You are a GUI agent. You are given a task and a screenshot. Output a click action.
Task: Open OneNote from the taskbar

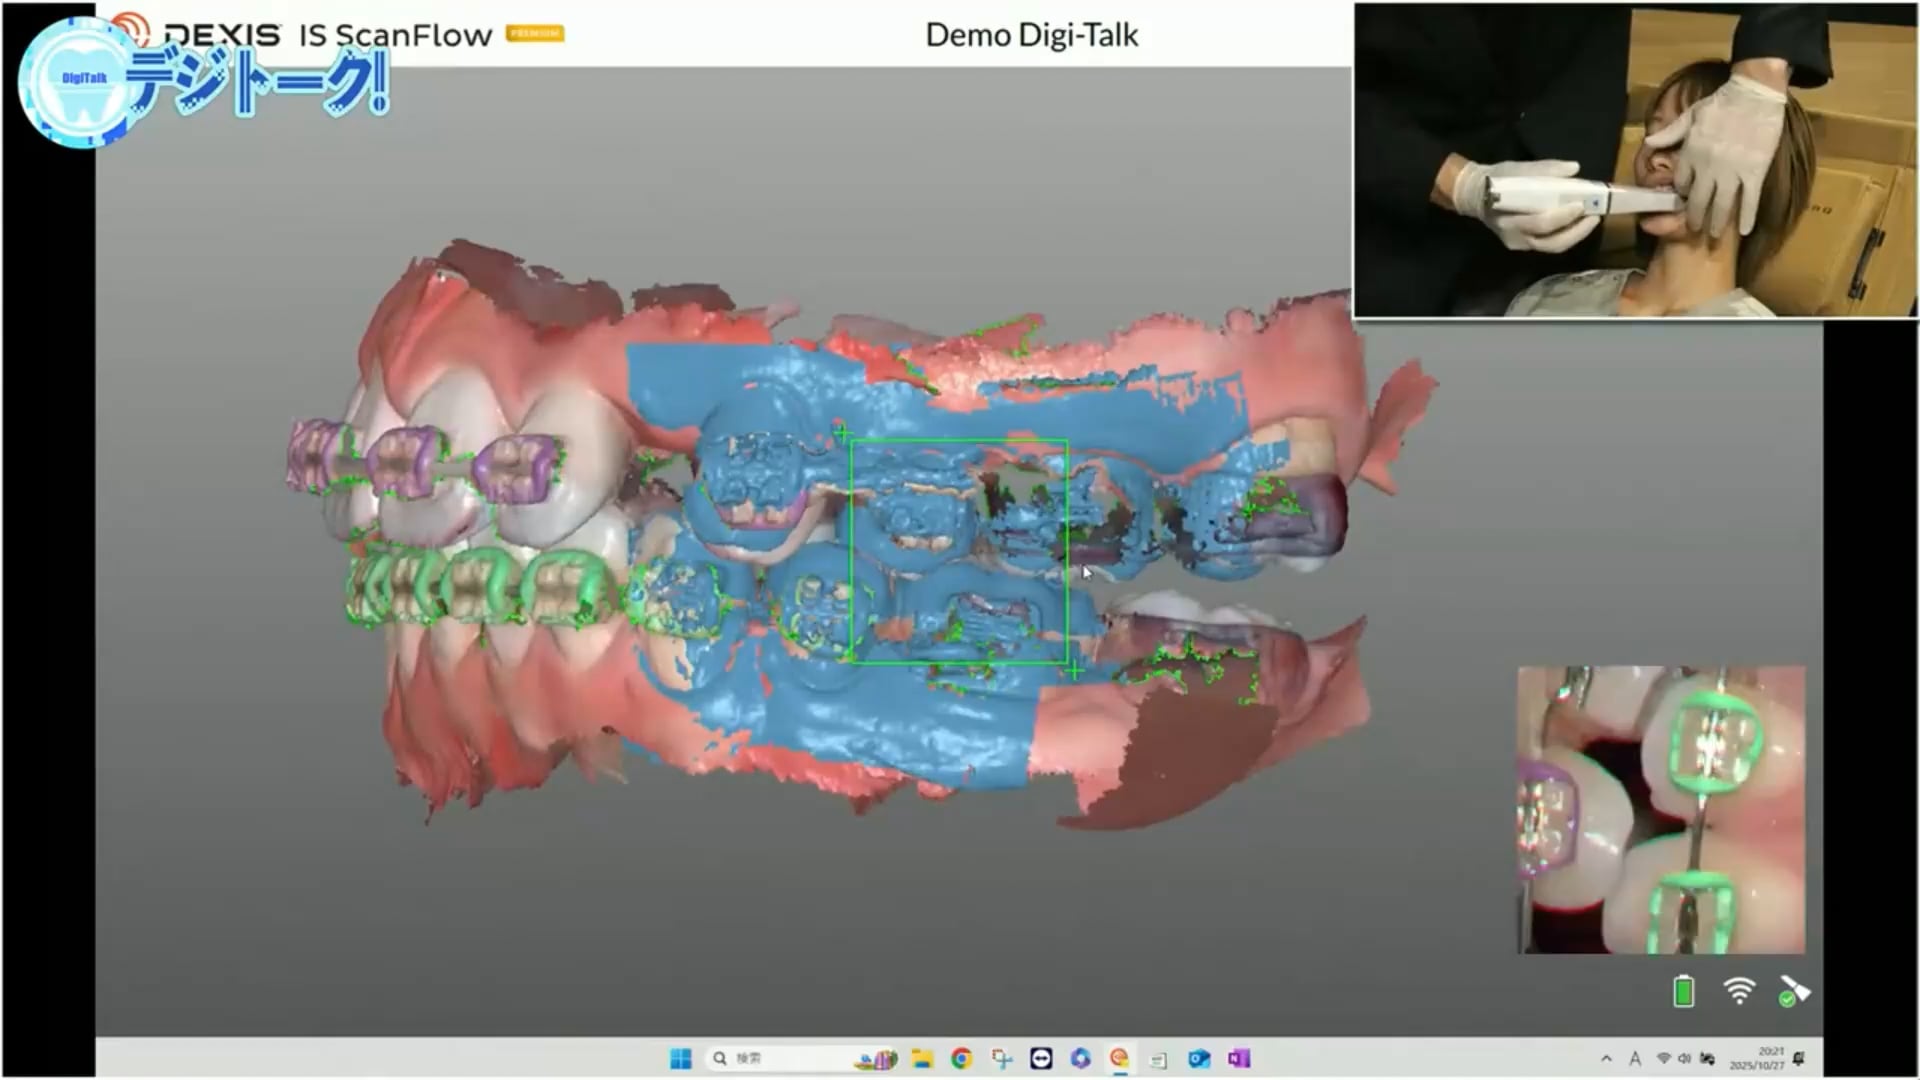1239,1059
